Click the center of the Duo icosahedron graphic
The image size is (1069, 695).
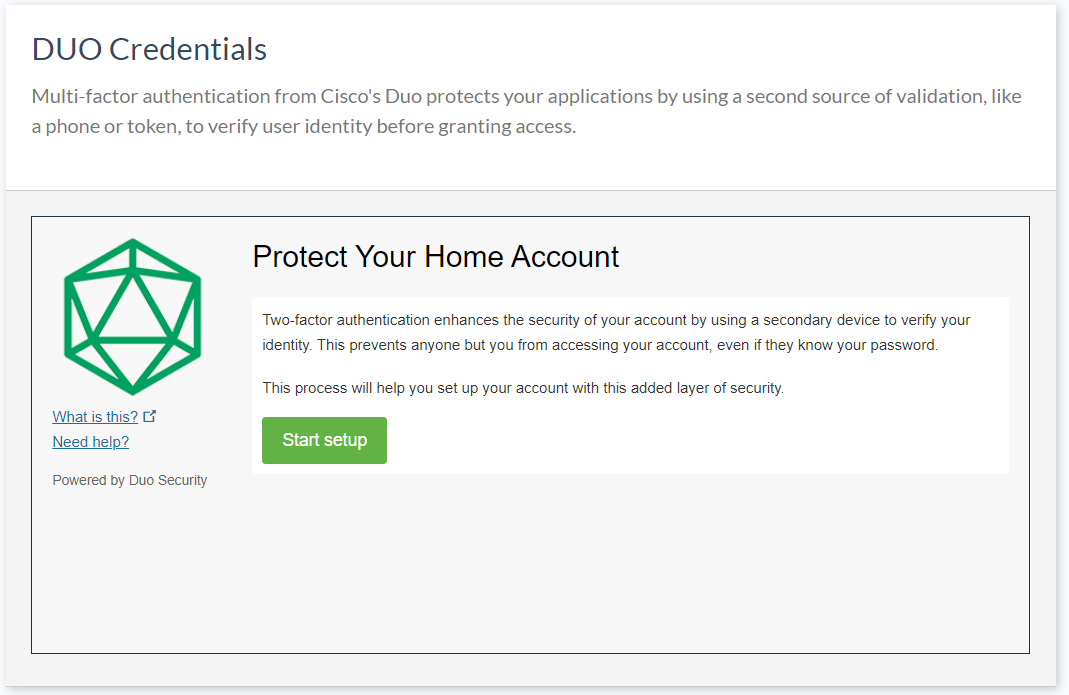point(132,314)
